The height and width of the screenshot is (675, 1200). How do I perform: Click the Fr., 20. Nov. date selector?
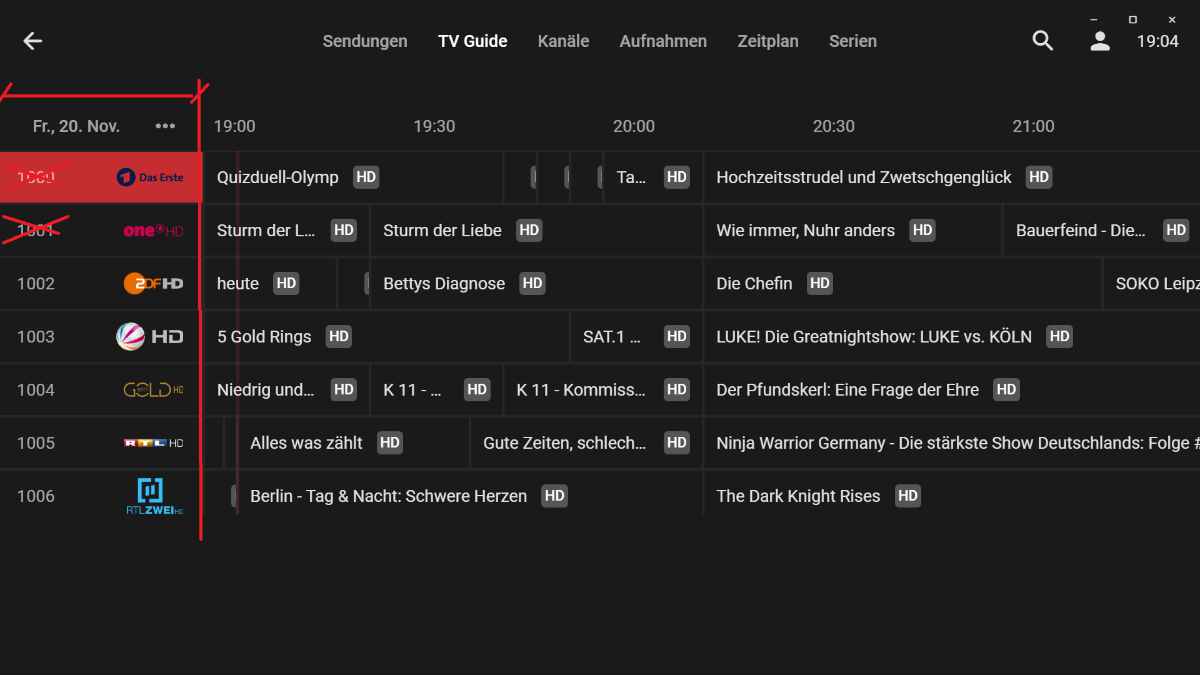76,126
